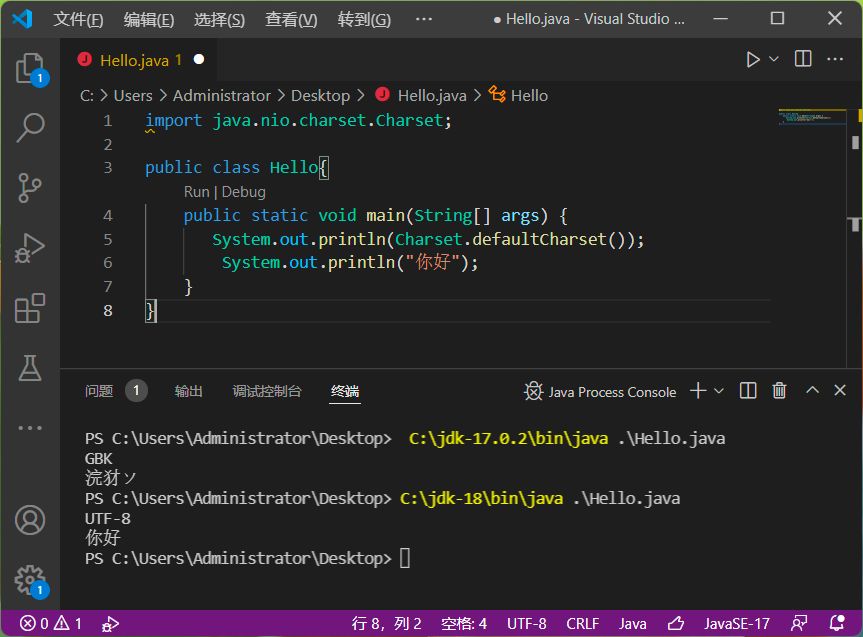
Task: Open the run options dropdown arrow
Action: pos(773,59)
